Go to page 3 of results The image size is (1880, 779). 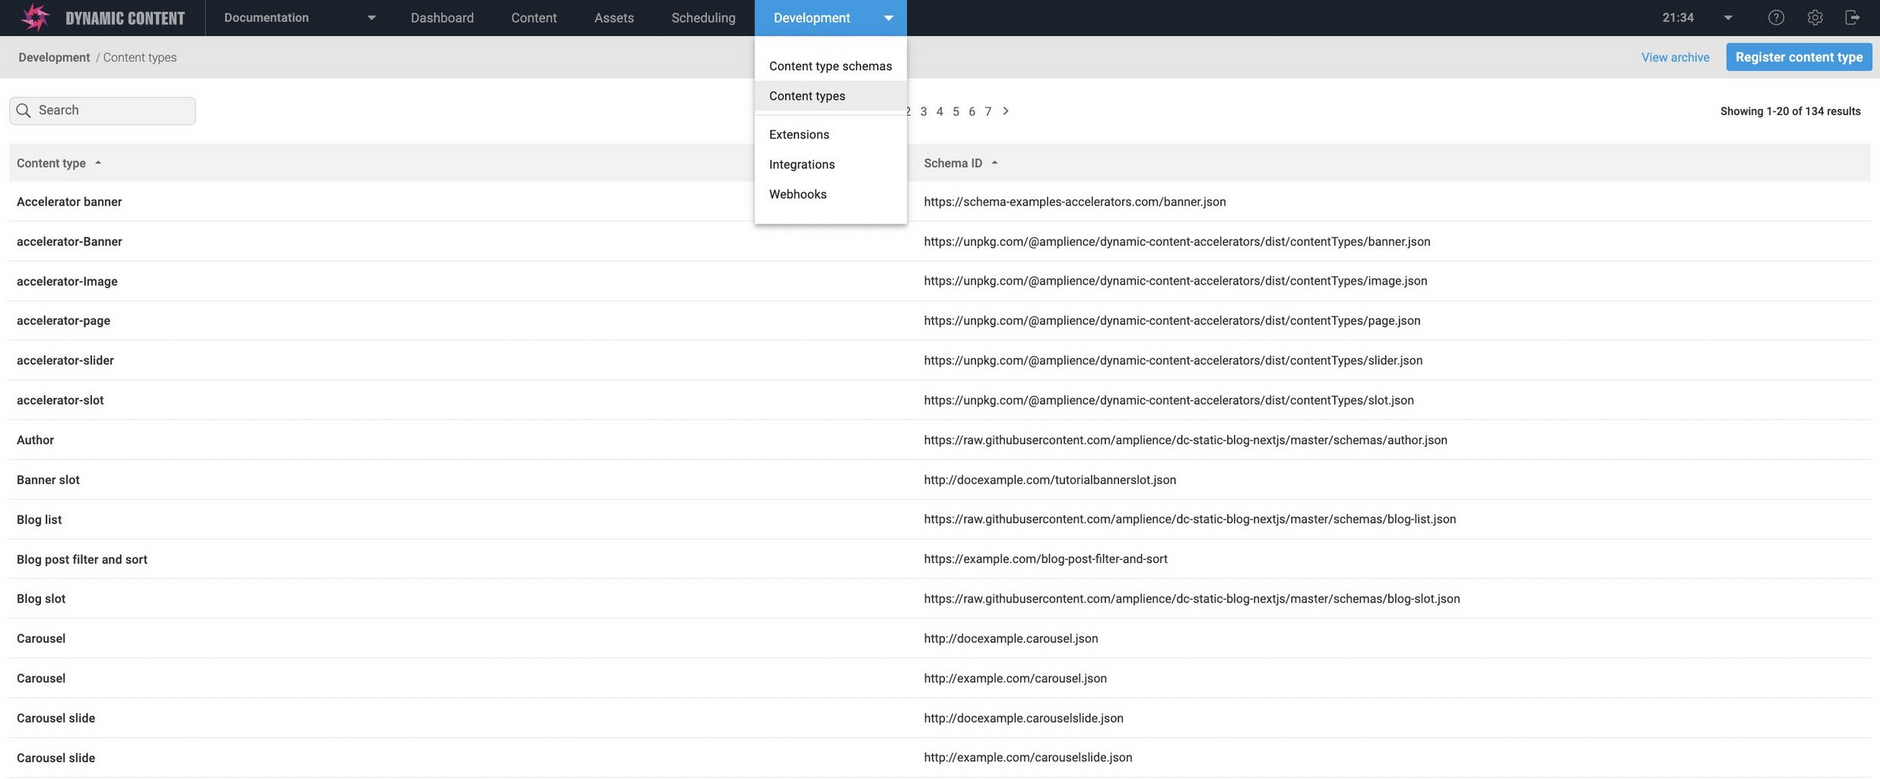[x=923, y=111]
